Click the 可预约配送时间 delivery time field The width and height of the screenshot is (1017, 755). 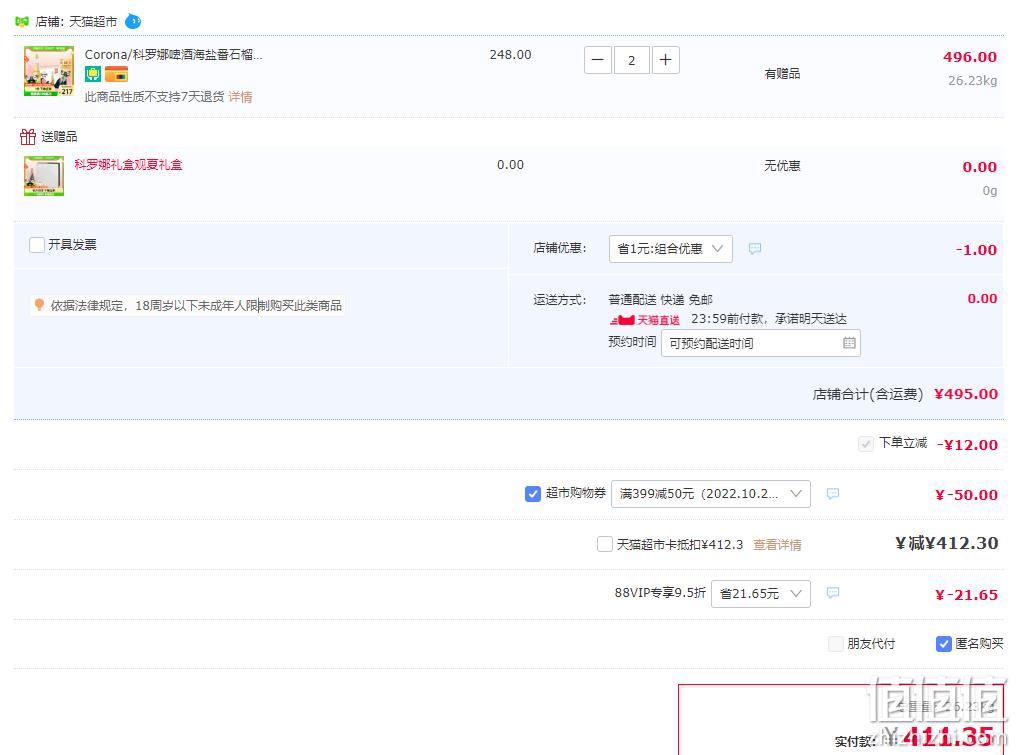click(x=761, y=343)
